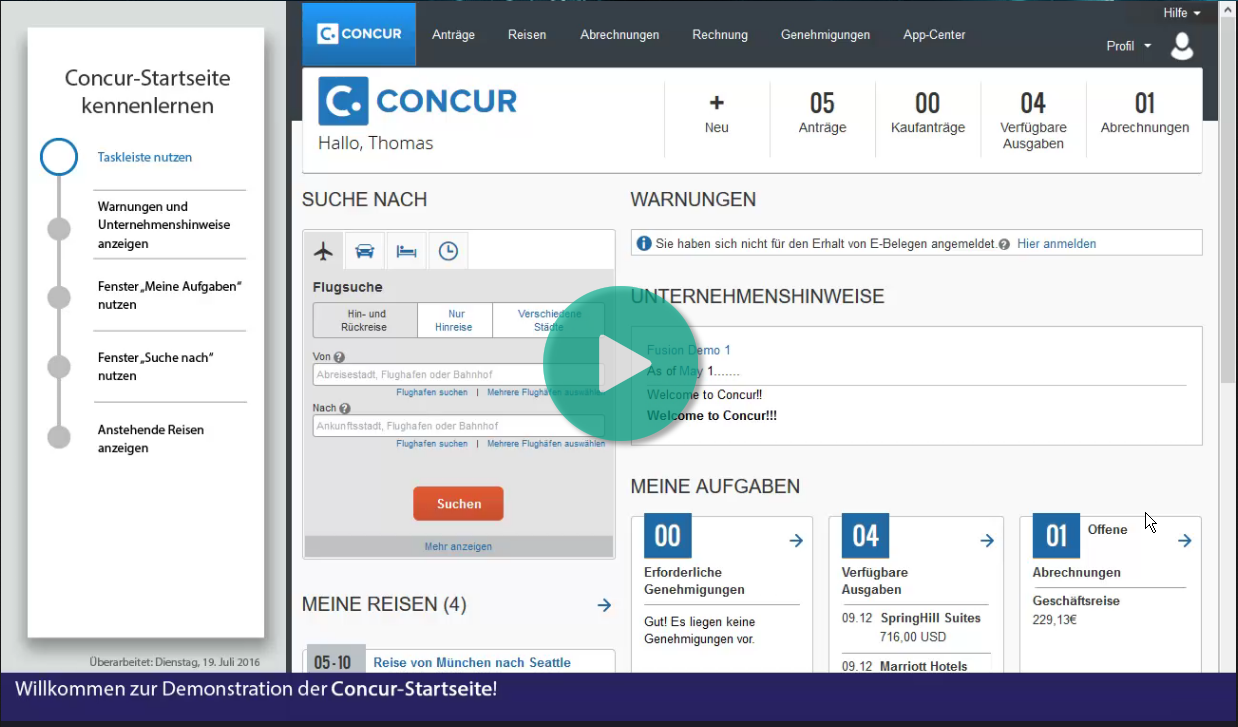Screen dimensions: 1238x727
Task: Open the Rechnung menu
Action: [720, 35]
